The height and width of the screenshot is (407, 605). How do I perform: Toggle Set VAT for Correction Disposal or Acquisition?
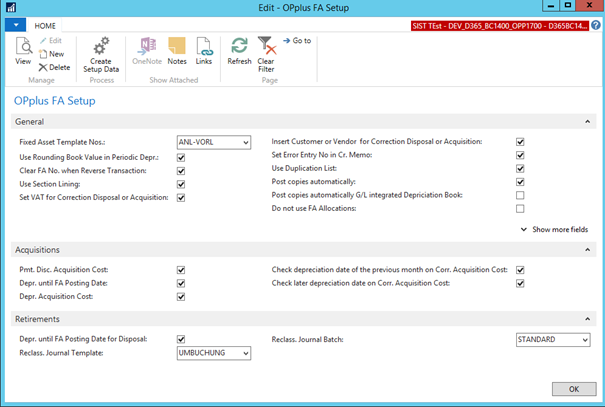coord(181,198)
